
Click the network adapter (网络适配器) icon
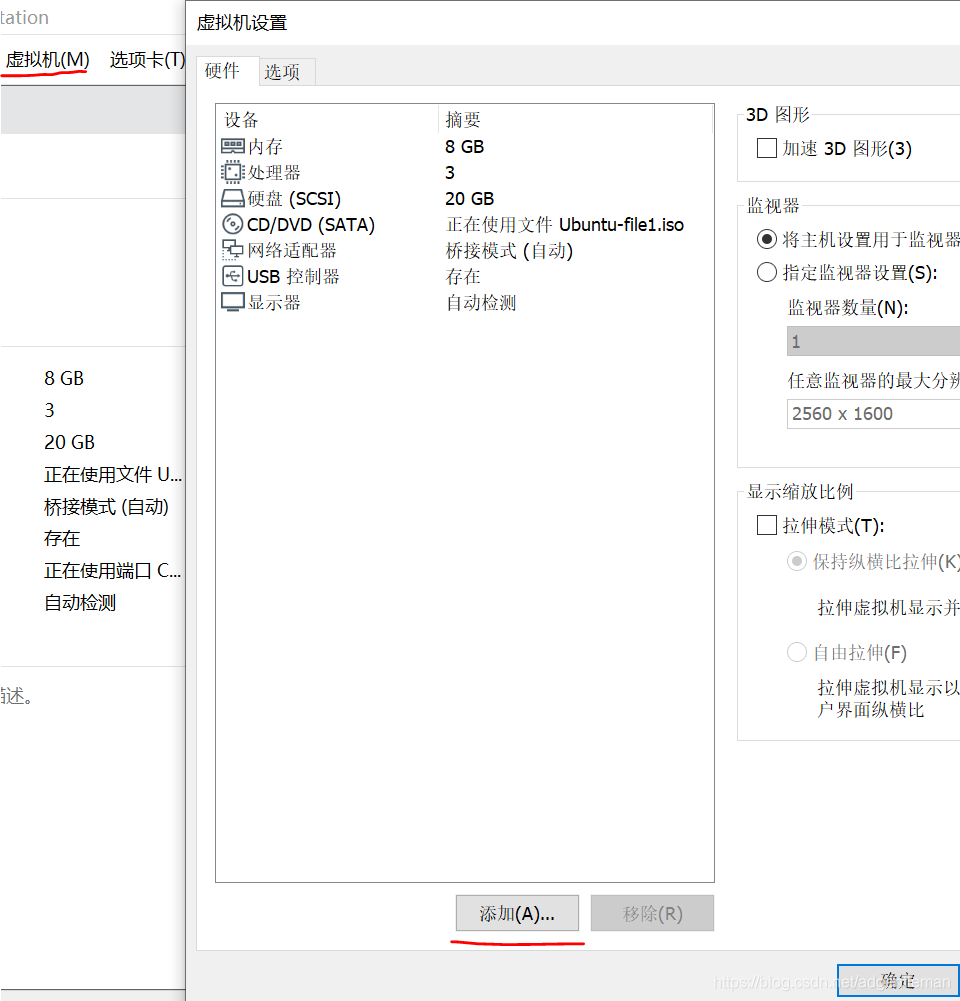coord(232,250)
